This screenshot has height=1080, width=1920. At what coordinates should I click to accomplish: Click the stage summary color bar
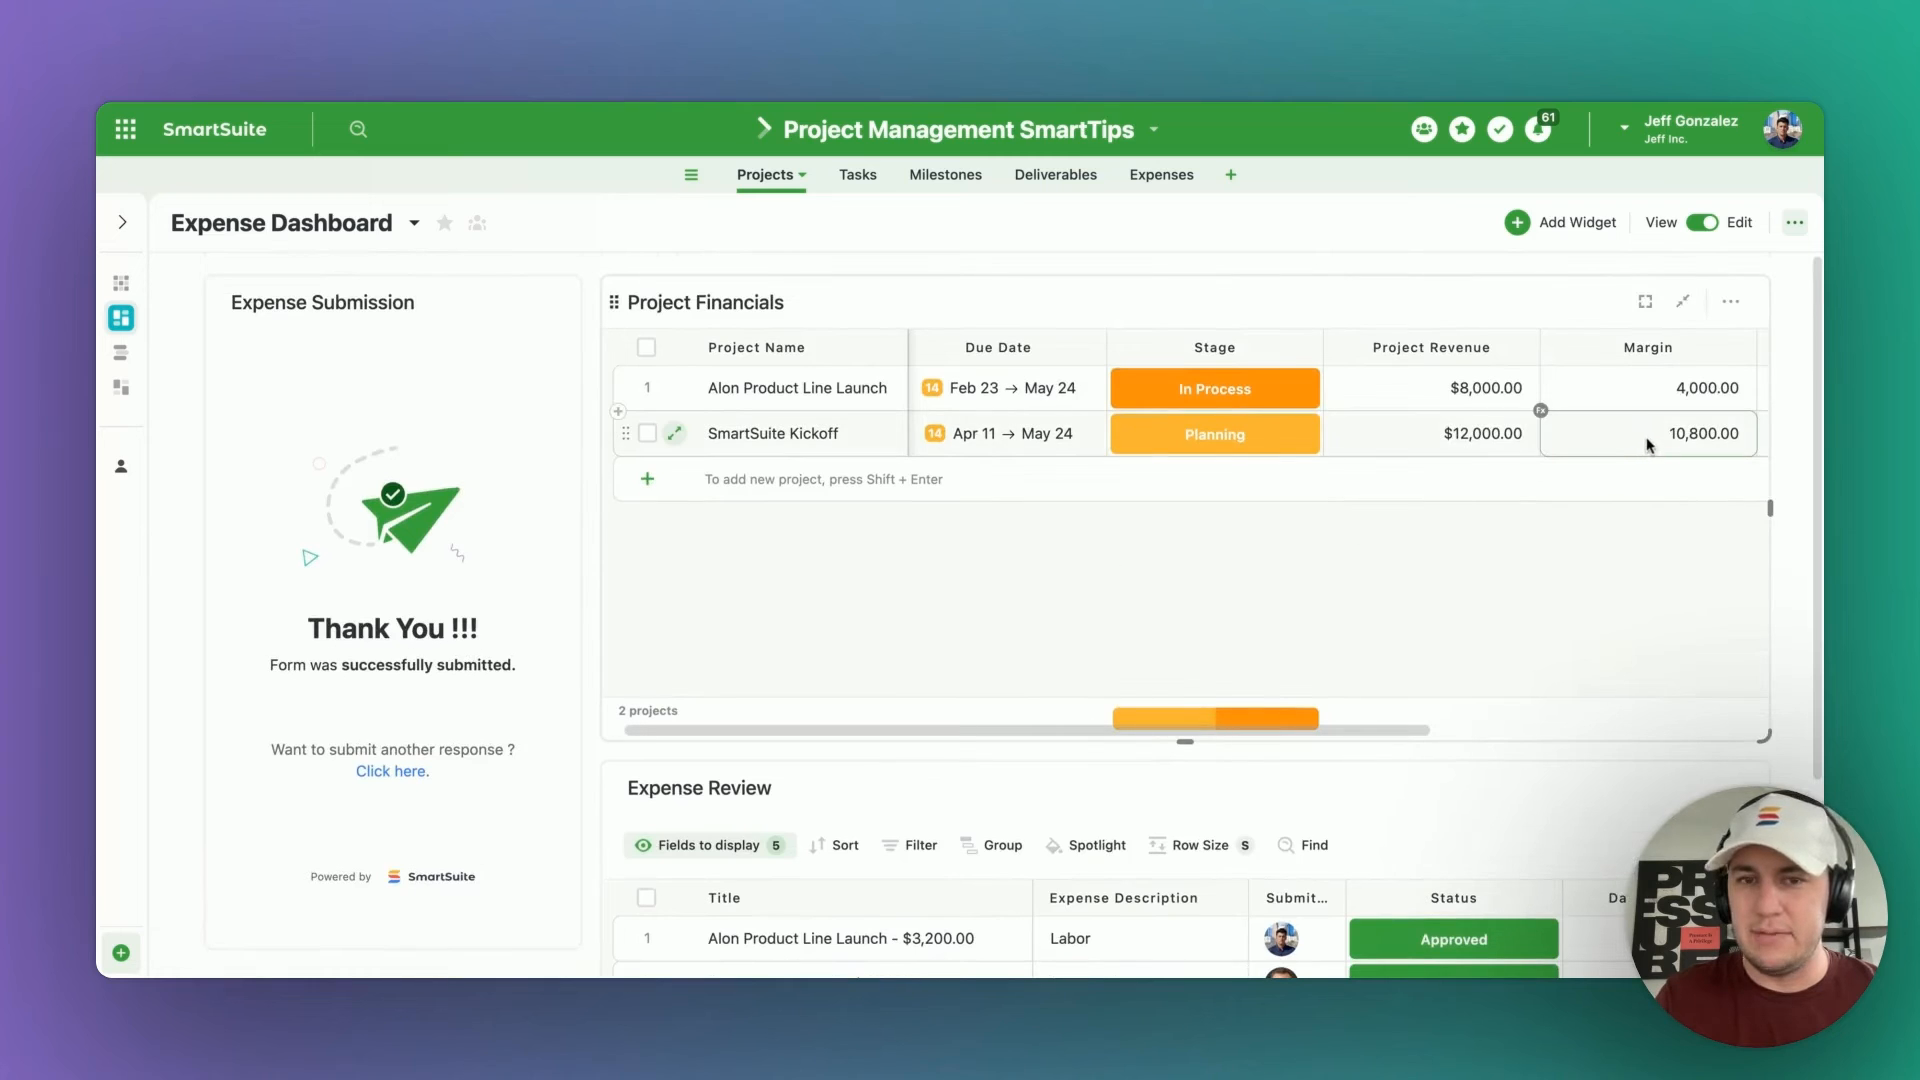coord(1215,718)
